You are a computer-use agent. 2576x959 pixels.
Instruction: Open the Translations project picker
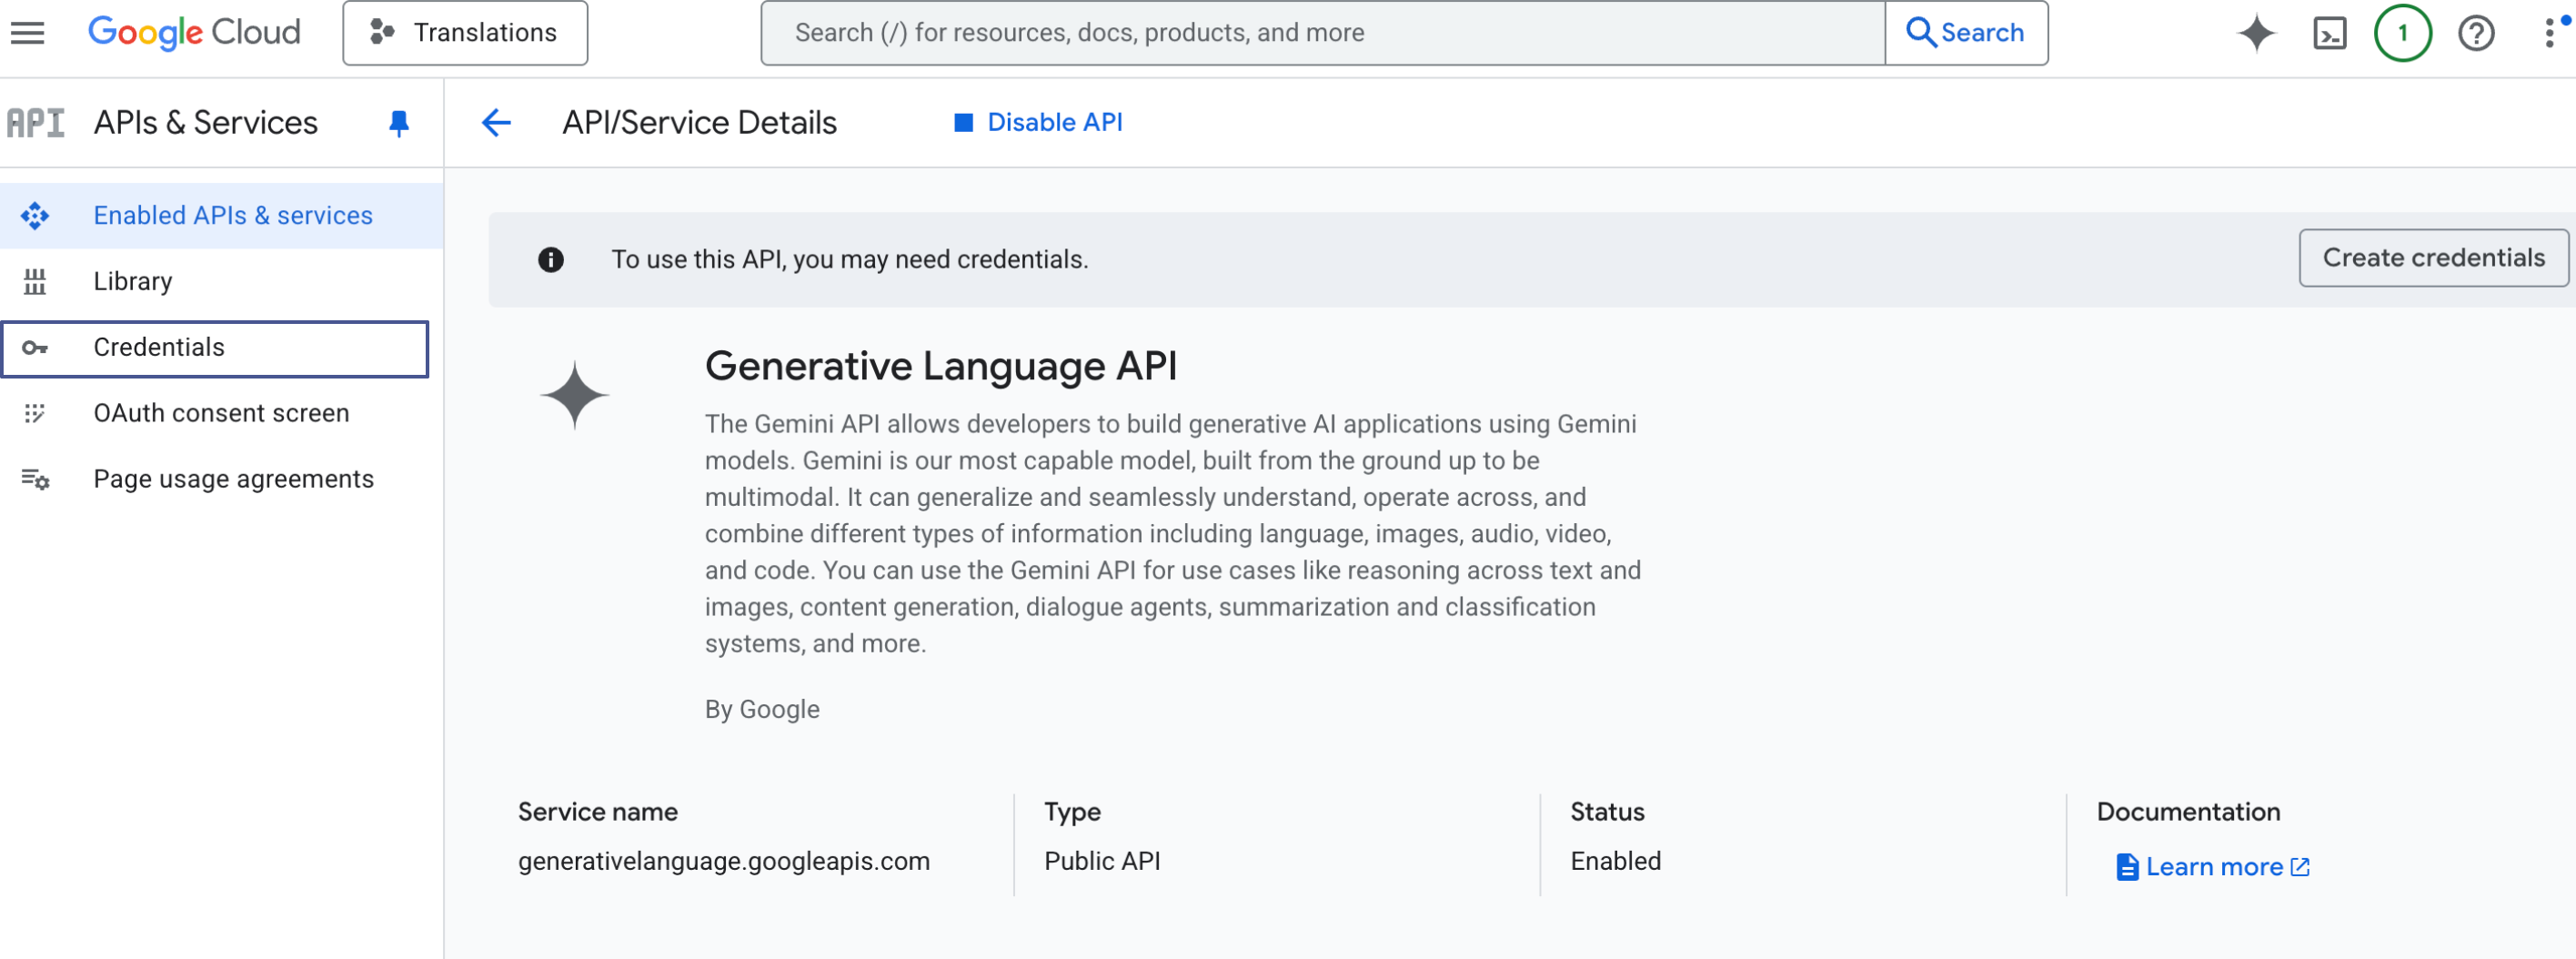465,33
